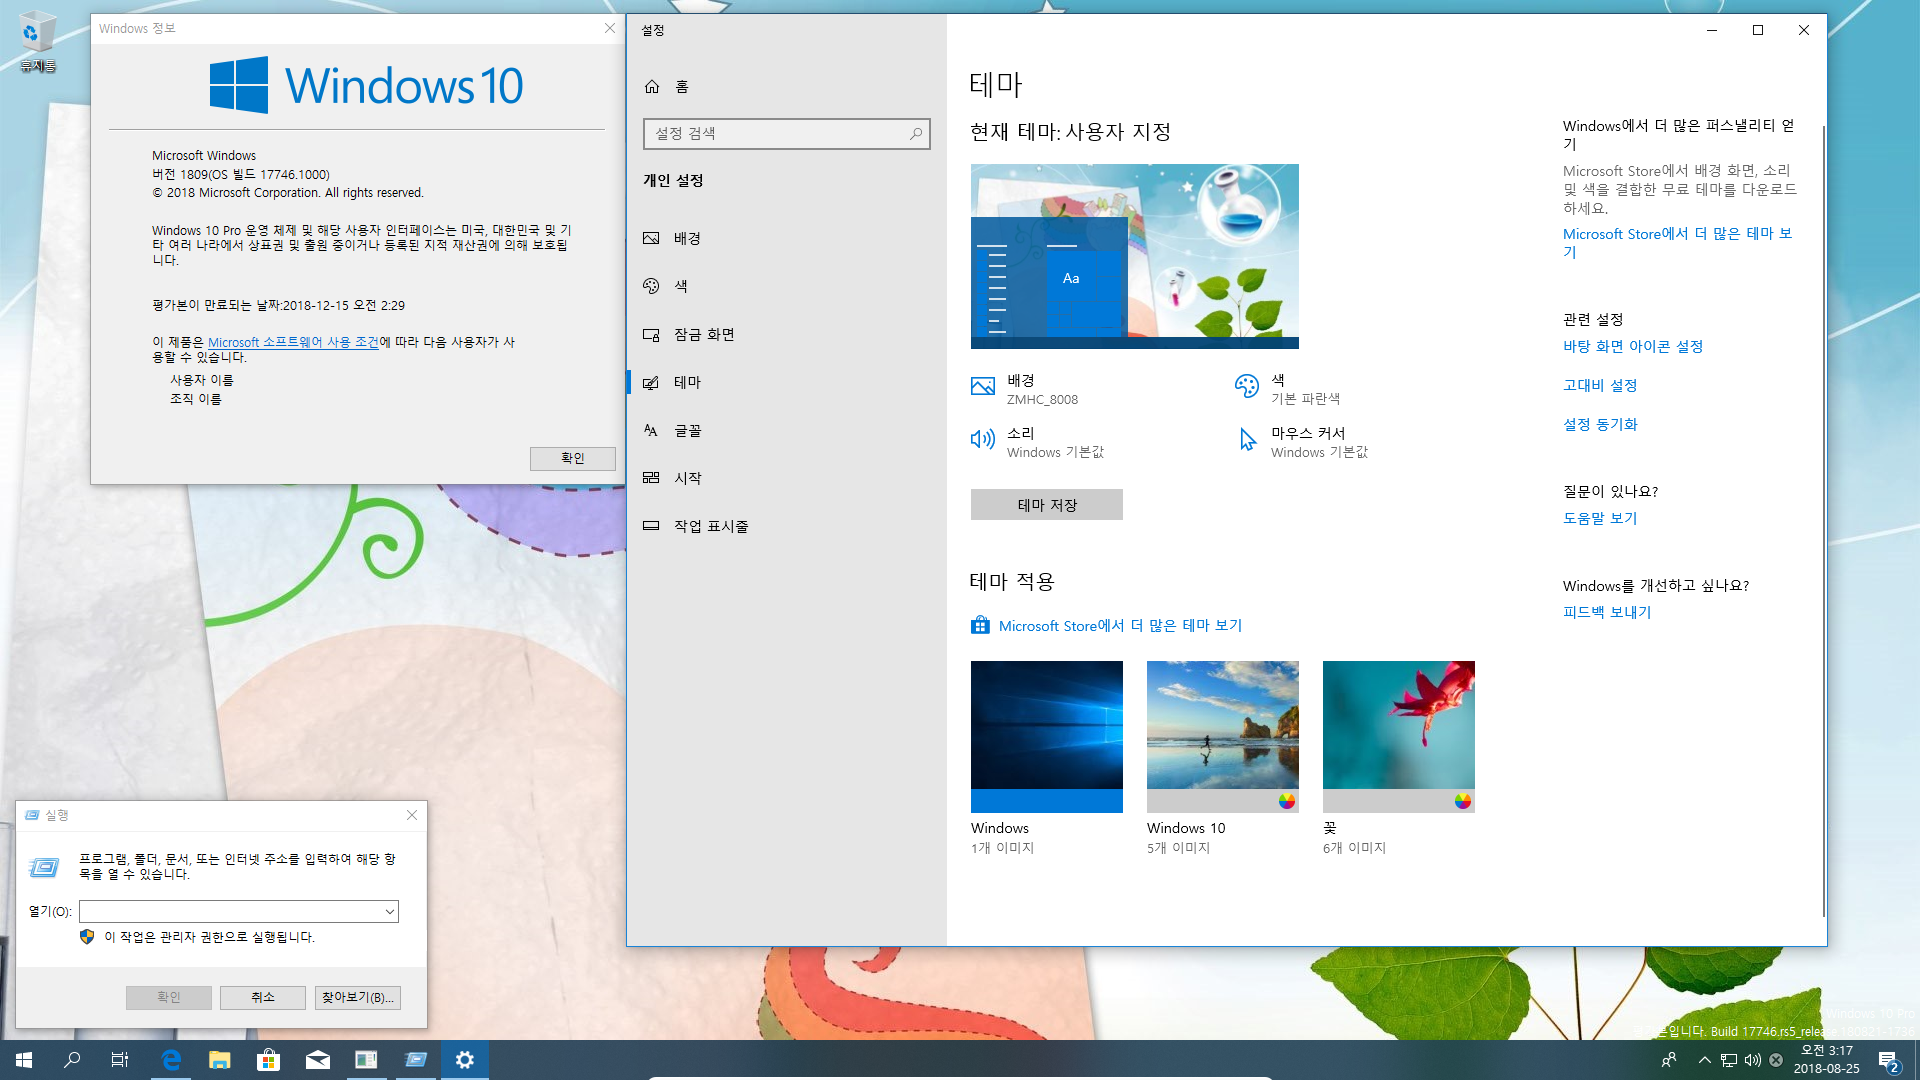Open 피드백 보내기 feedback link

[1607, 613]
